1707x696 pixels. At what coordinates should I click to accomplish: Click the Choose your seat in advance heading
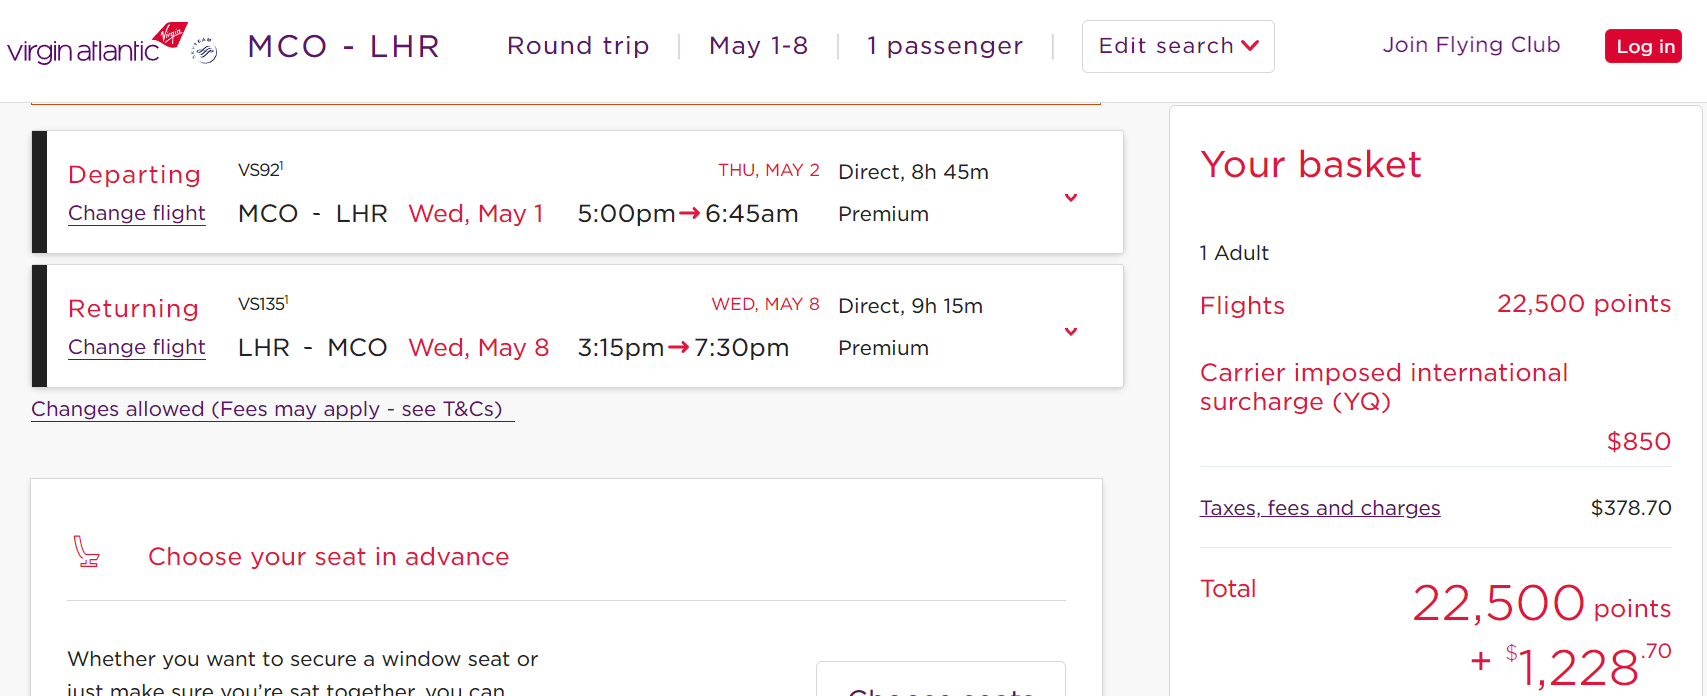pos(329,556)
